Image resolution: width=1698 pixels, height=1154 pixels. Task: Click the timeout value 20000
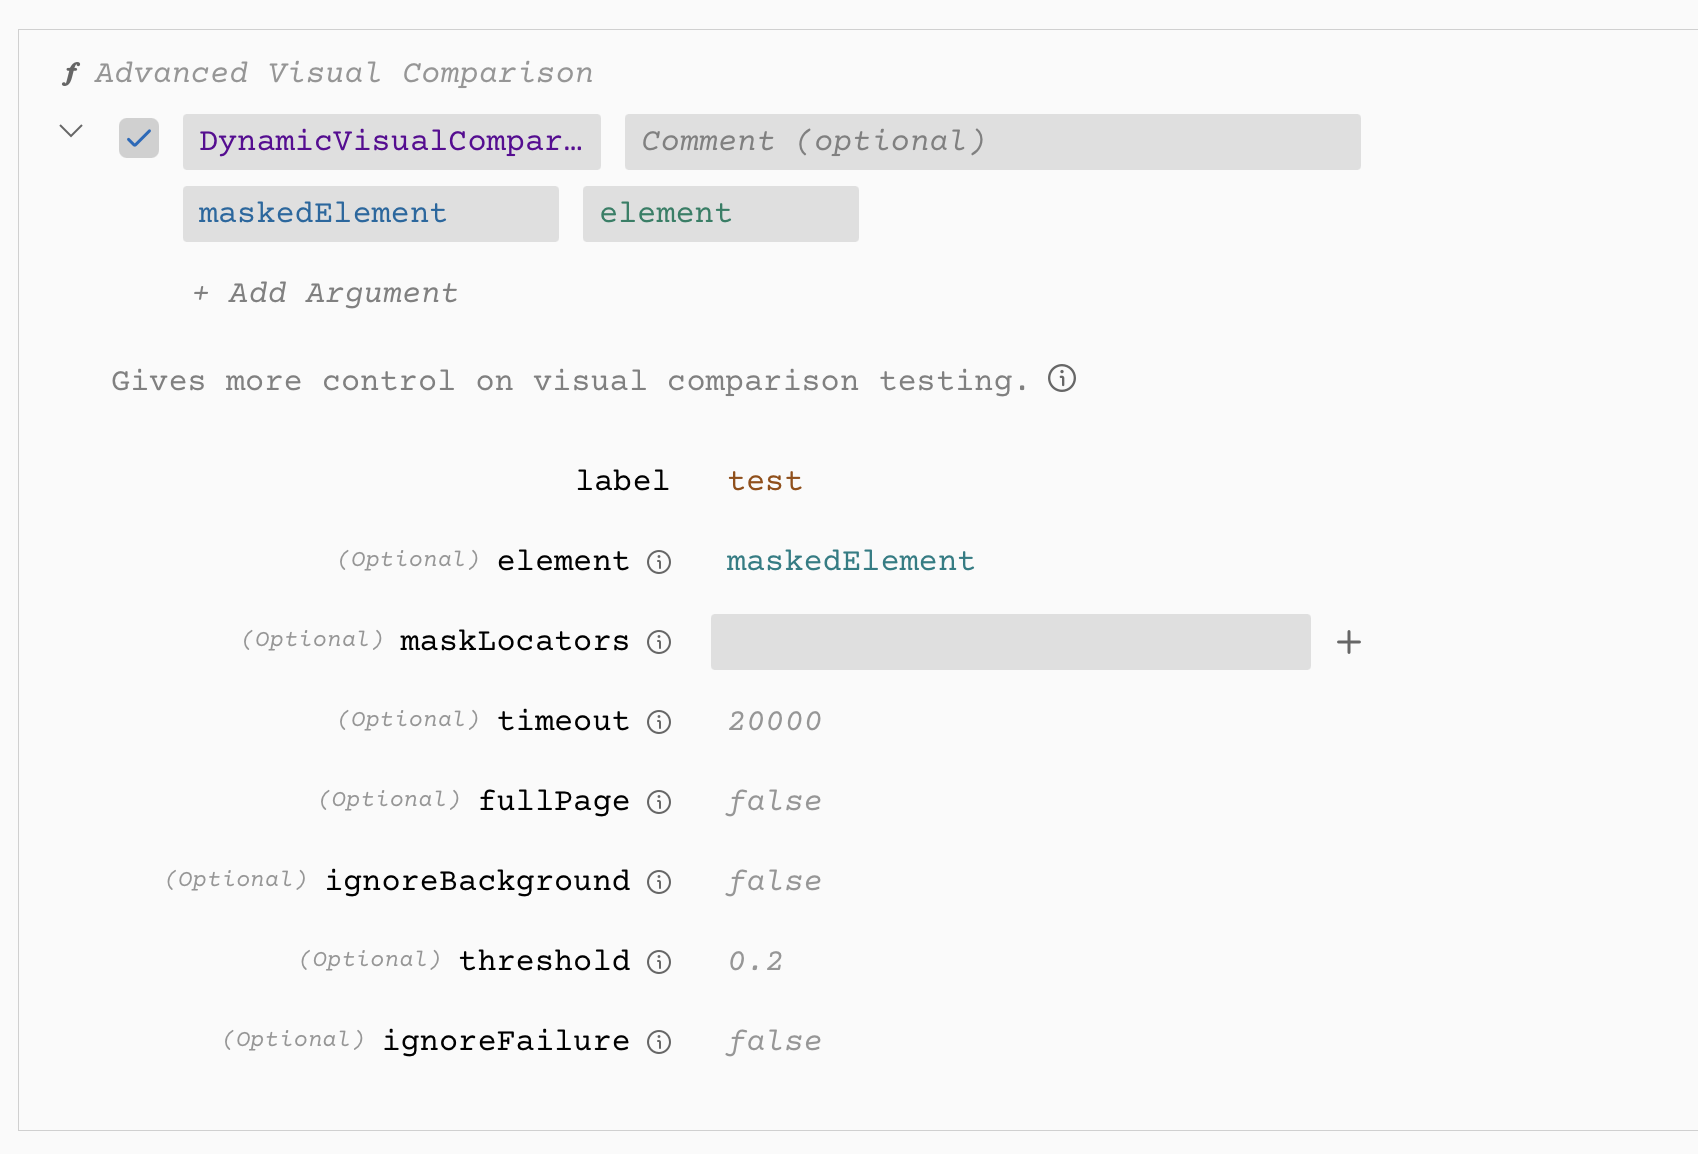point(774,720)
